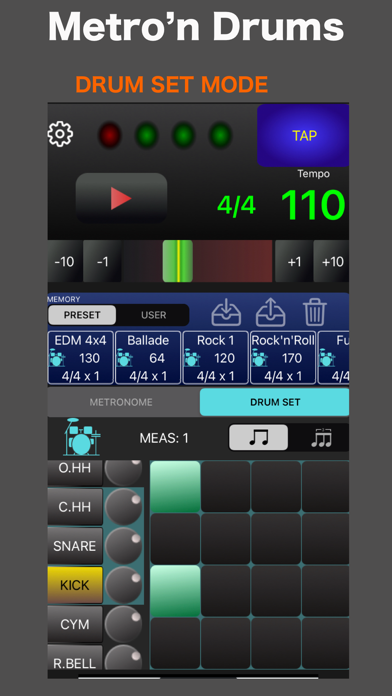392x696 pixels.
Task: Click the green tempo slider handle
Action: (178, 261)
